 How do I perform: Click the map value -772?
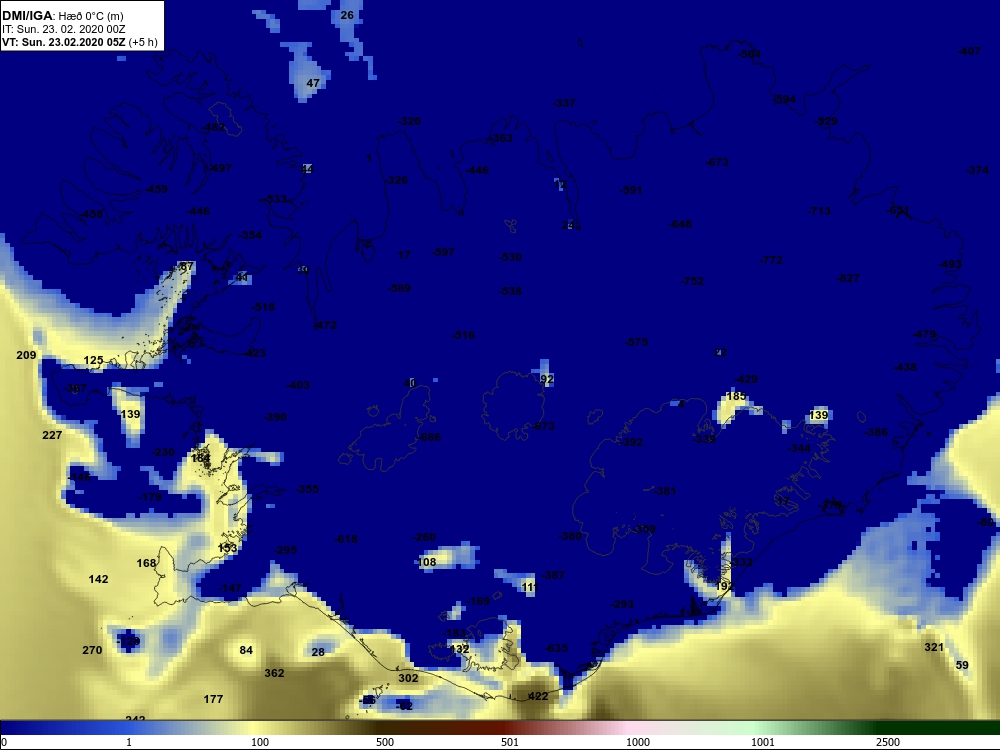pyautogui.click(x=771, y=260)
